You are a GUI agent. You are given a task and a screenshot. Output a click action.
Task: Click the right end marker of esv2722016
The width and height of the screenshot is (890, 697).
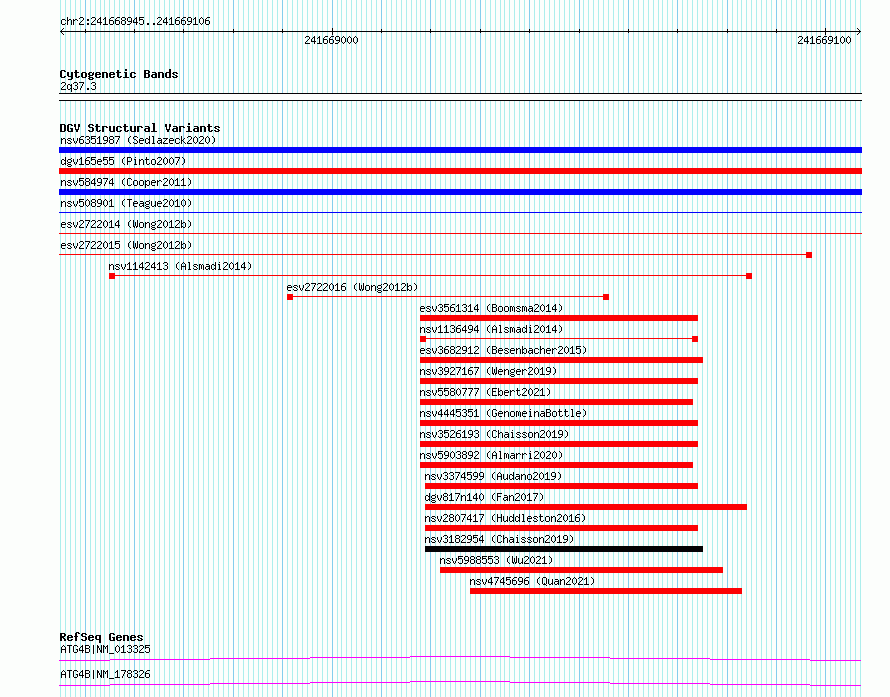coord(606,297)
